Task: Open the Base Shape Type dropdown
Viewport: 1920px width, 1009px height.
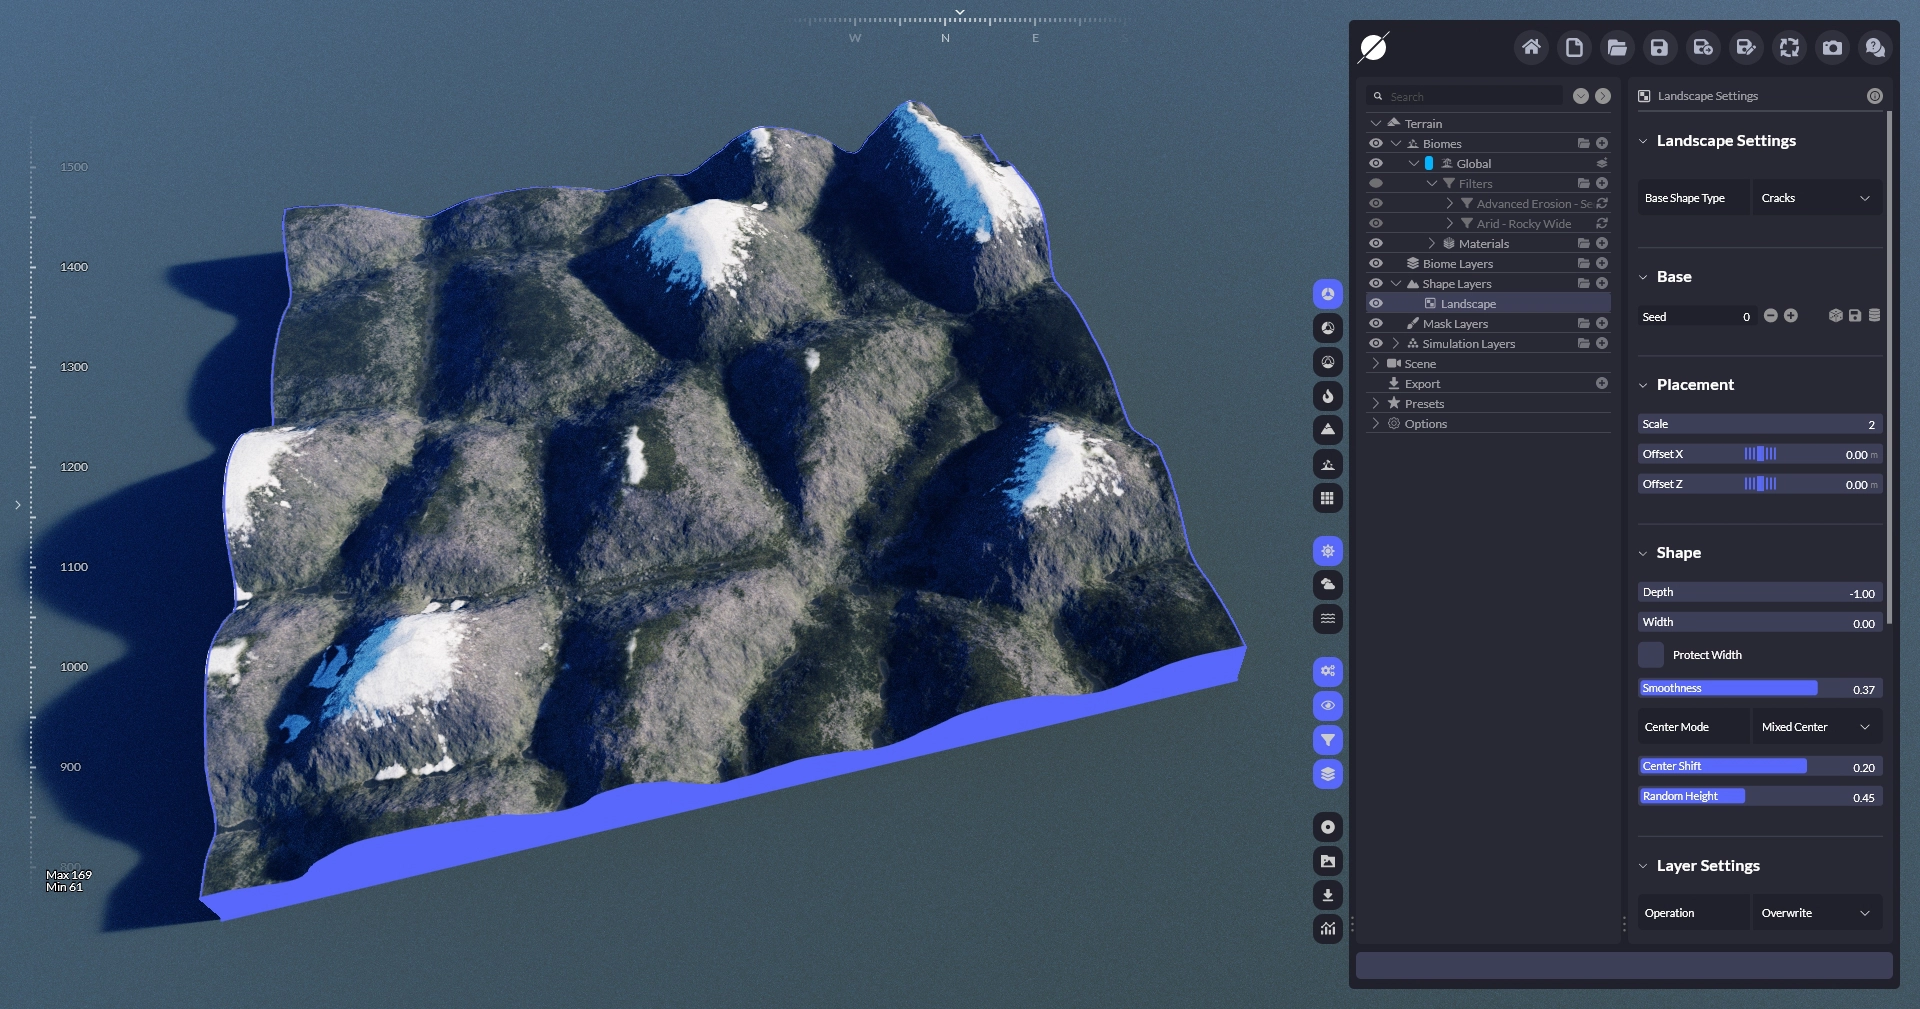Action: coord(1815,198)
